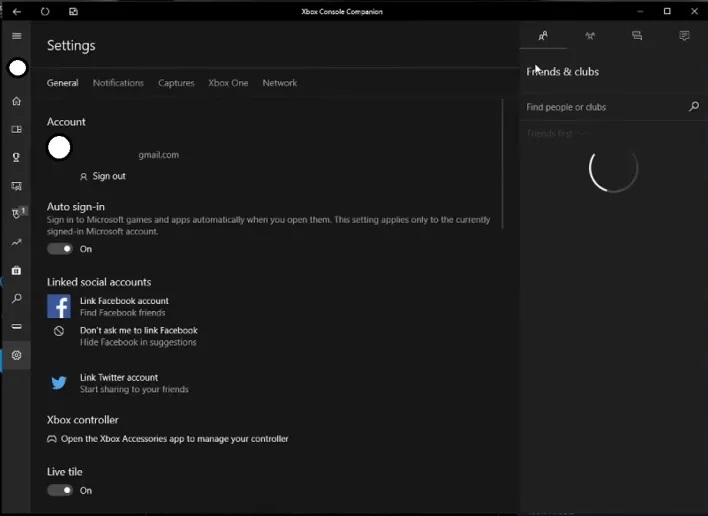Choose Don't ask me to link Facebook
Screen dimensions: 708x516
(x=139, y=330)
